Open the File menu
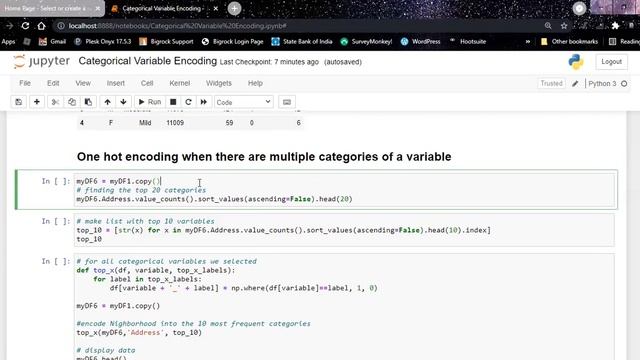Screen dimensions: 640x360 pos(25,83)
